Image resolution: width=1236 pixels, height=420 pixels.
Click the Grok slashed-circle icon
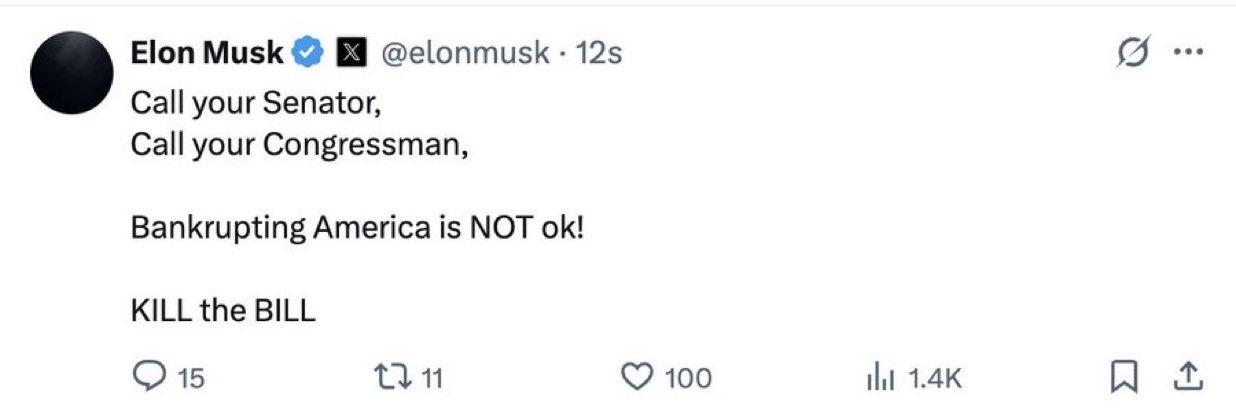pyautogui.click(x=1132, y=54)
